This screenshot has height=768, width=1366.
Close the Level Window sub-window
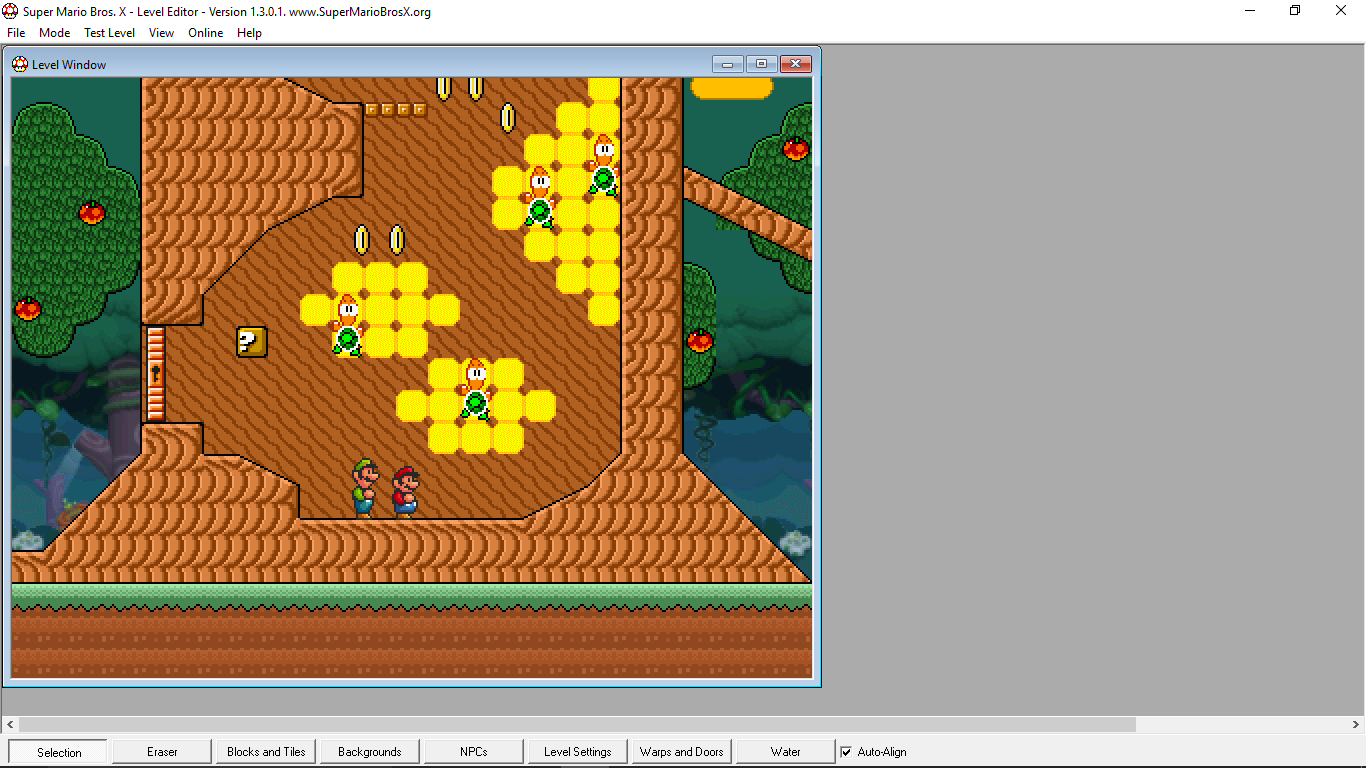click(x=795, y=64)
